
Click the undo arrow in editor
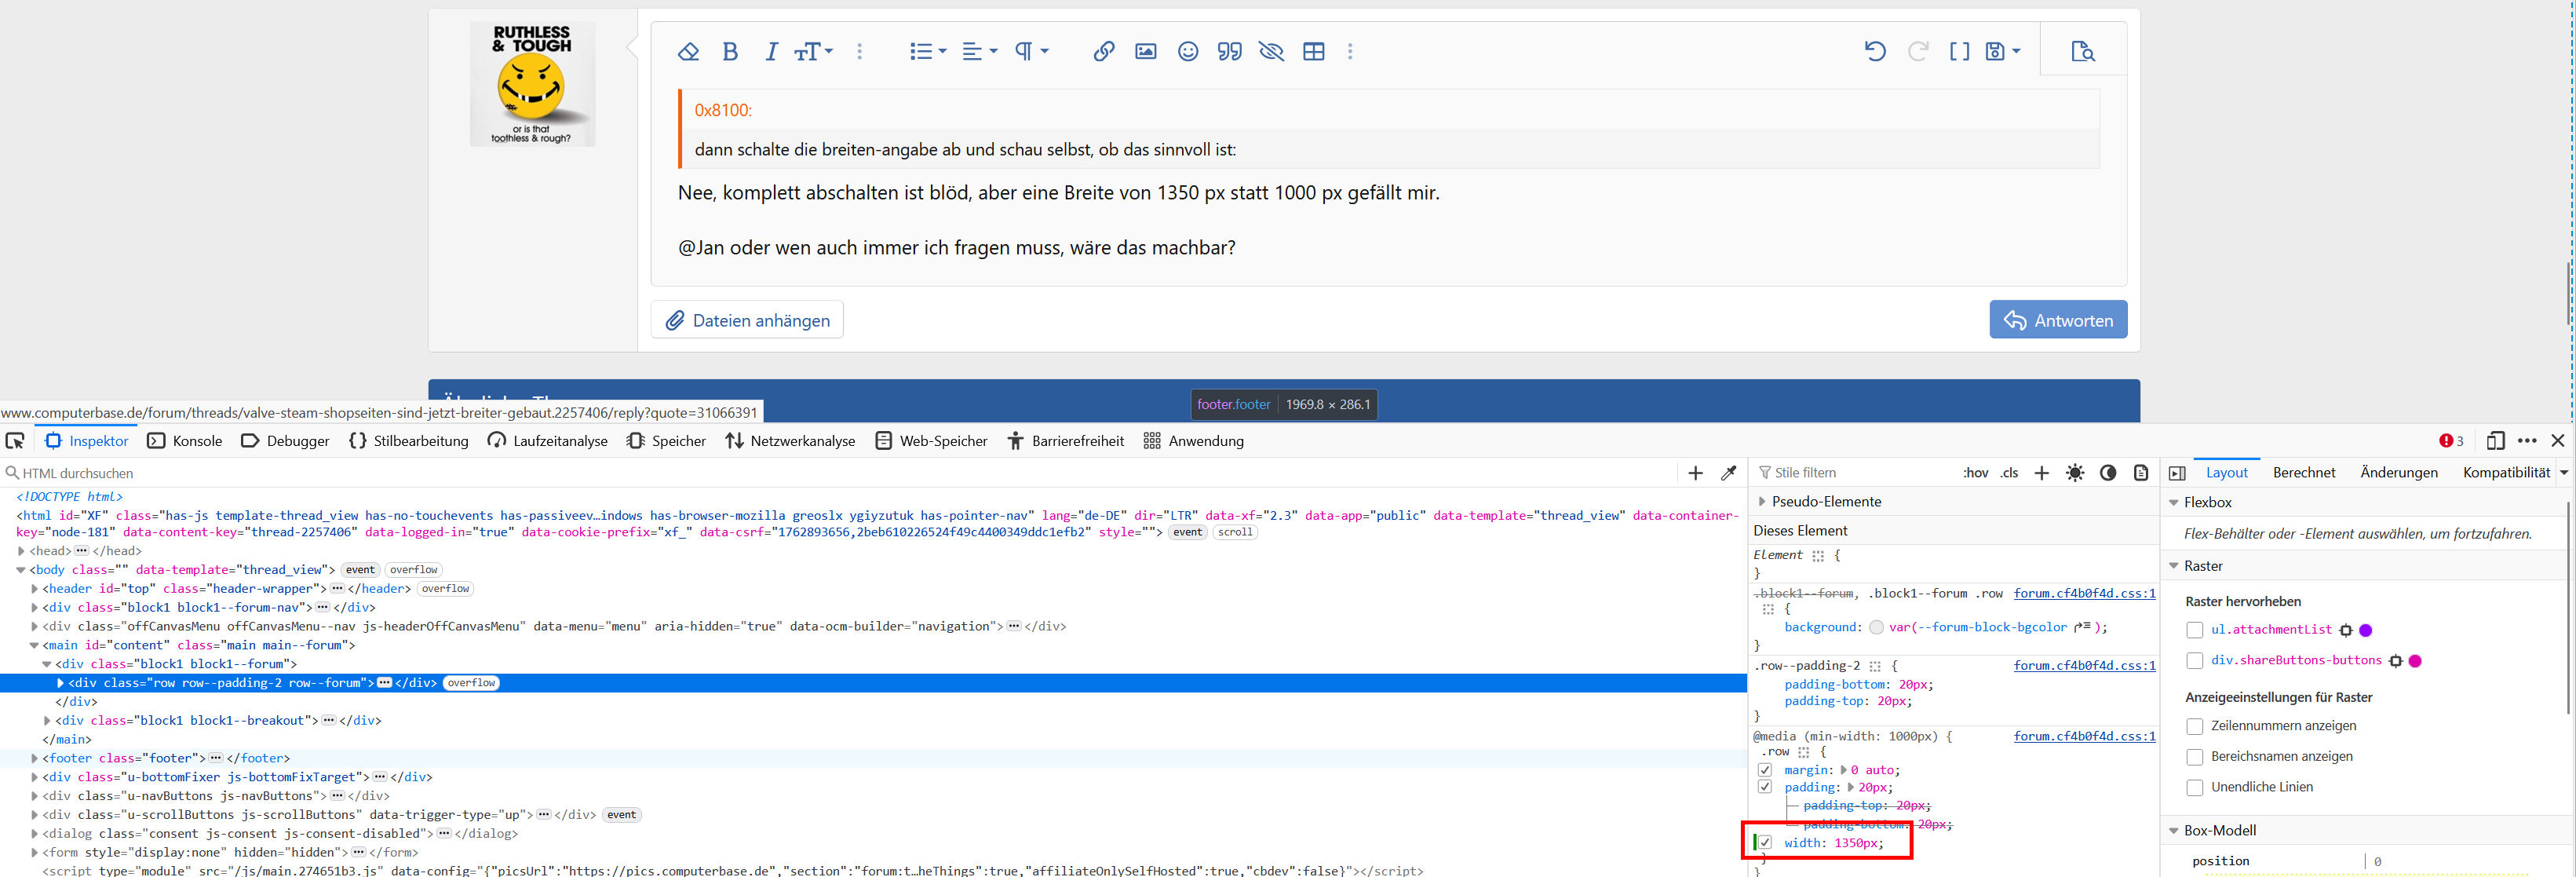click(x=1875, y=52)
